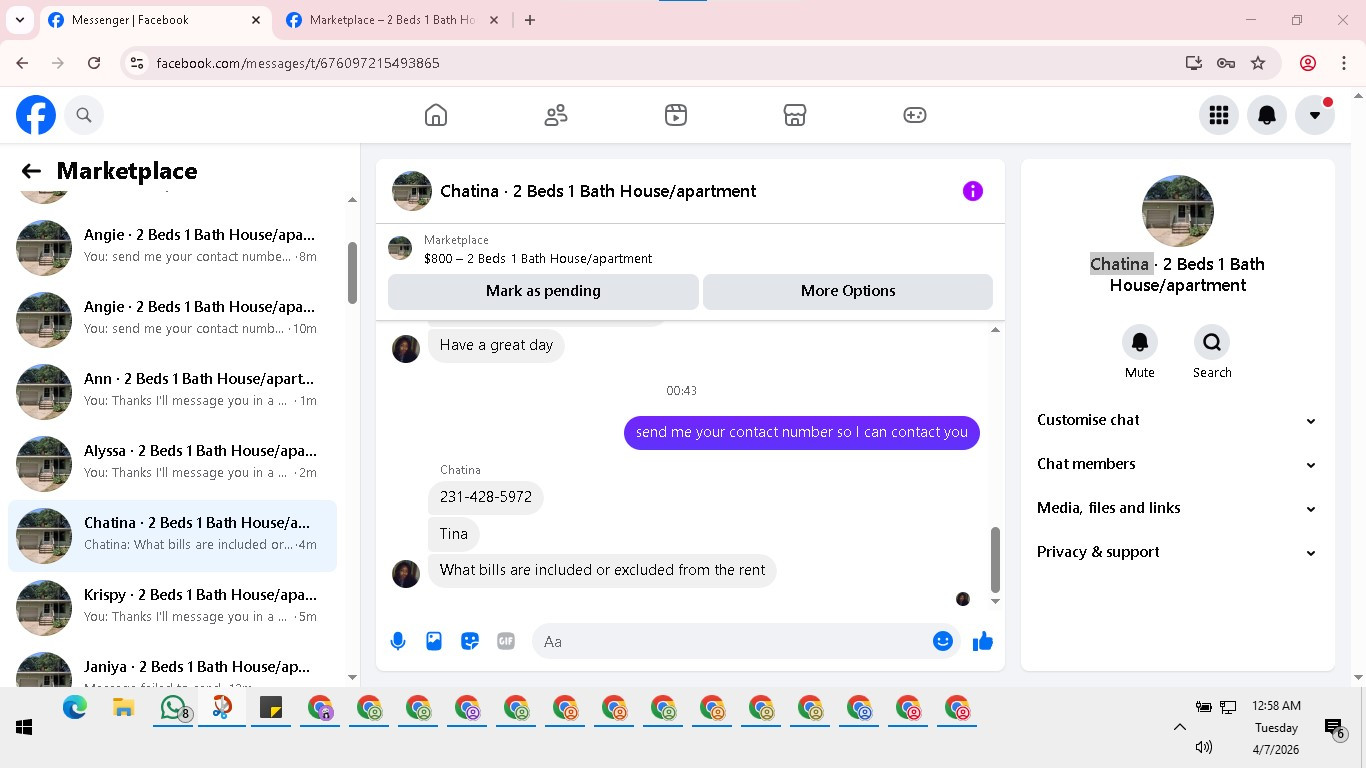Open File Explorer from taskbar
The height and width of the screenshot is (768, 1366).
click(x=124, y=709)
